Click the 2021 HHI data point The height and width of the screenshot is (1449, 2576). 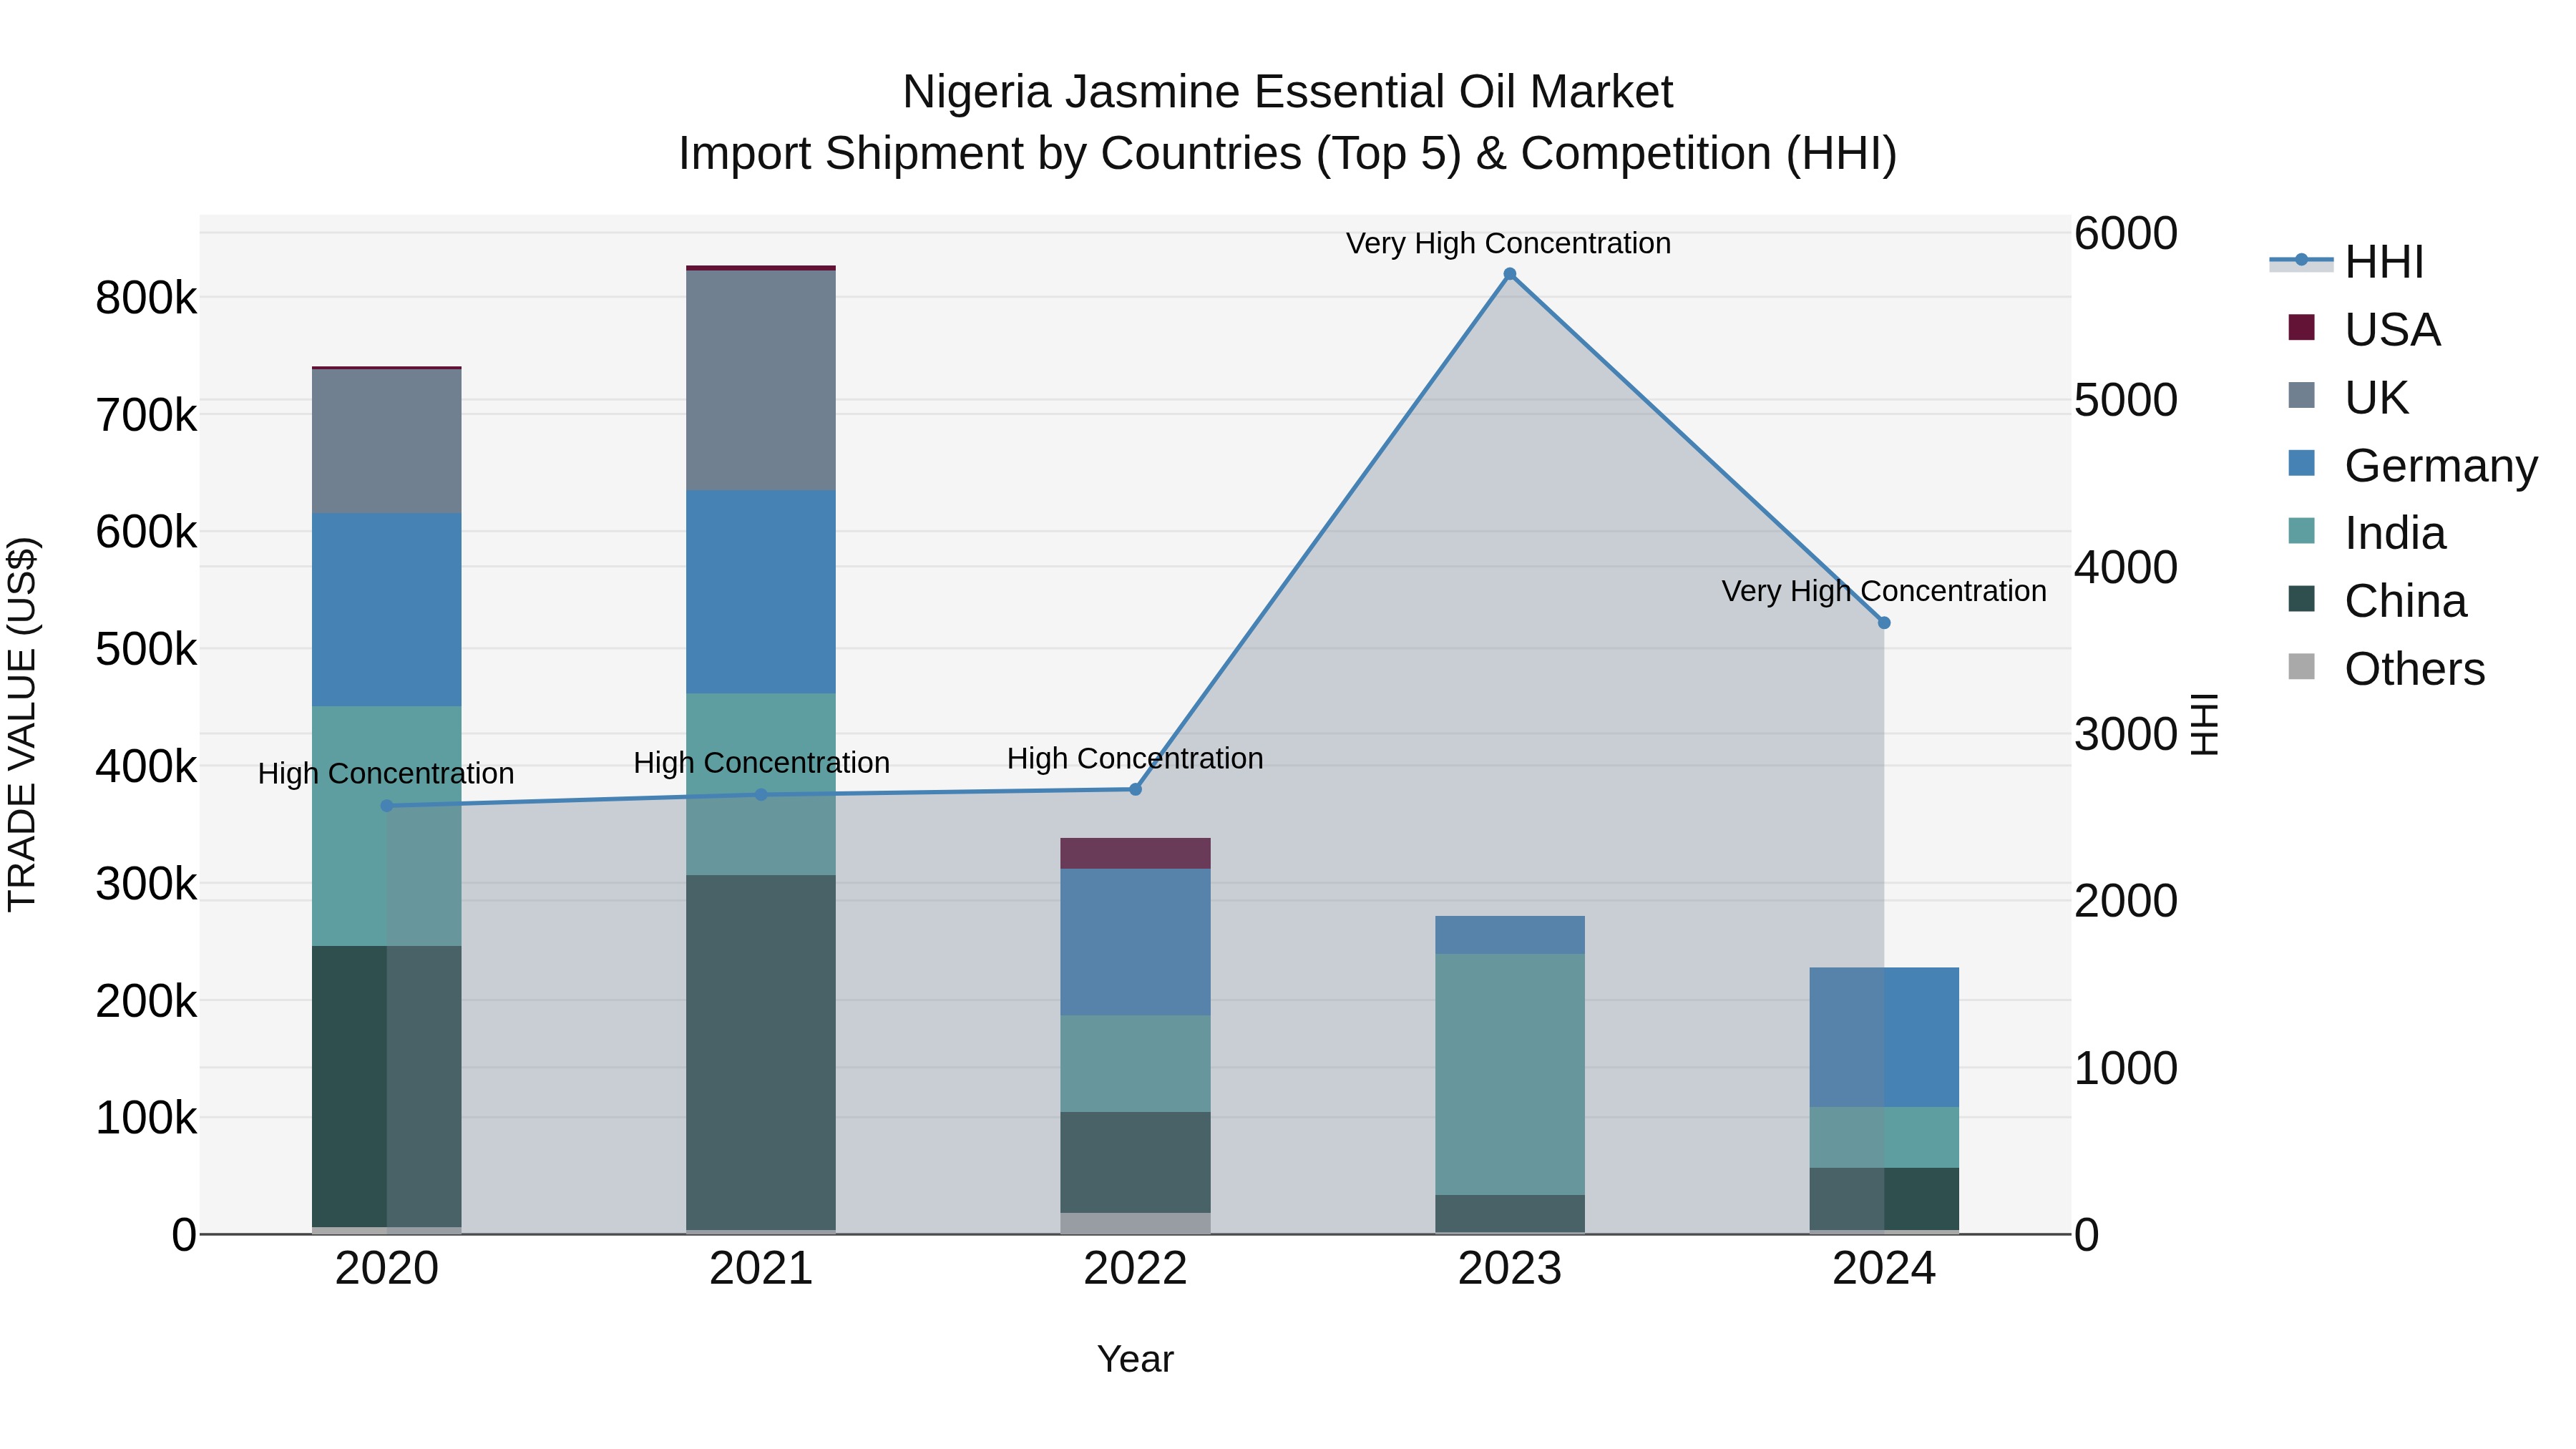coord(761,795)
